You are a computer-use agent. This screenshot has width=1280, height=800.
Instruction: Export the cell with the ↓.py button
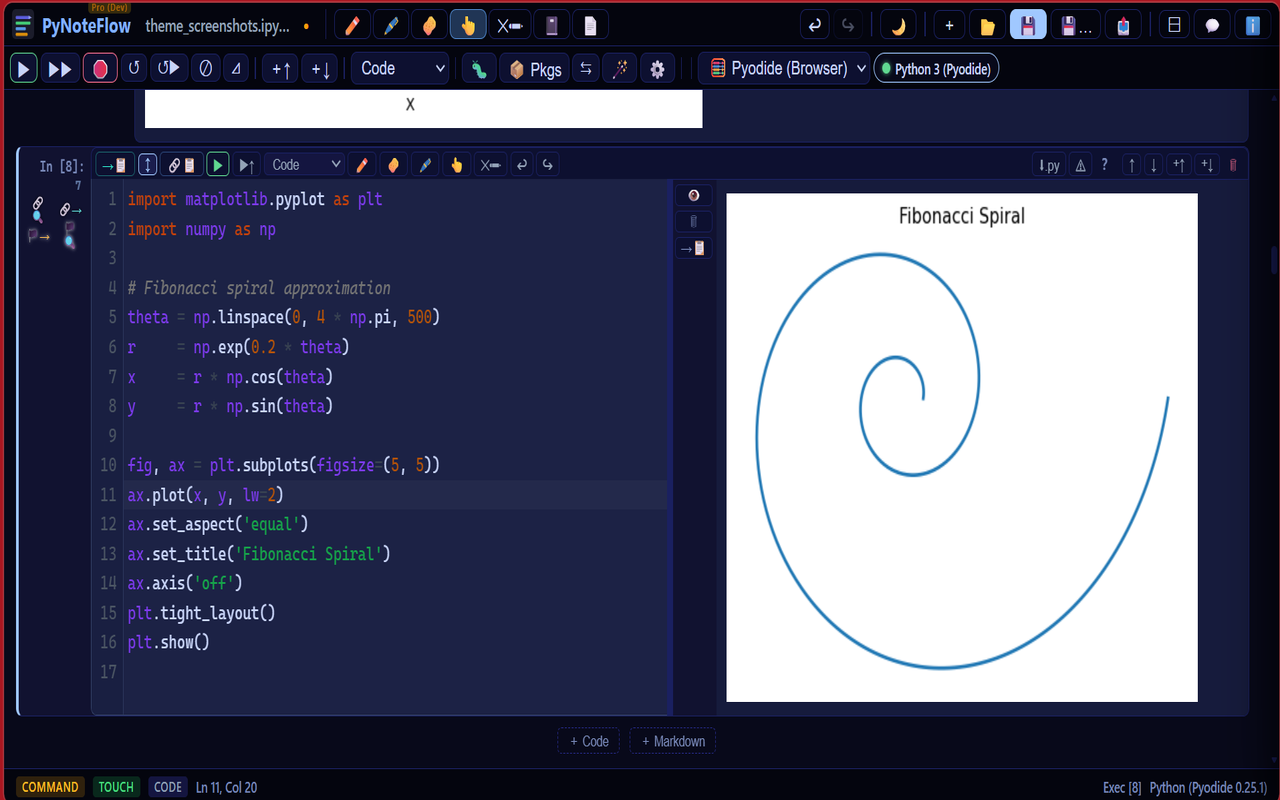[1049, 166]
